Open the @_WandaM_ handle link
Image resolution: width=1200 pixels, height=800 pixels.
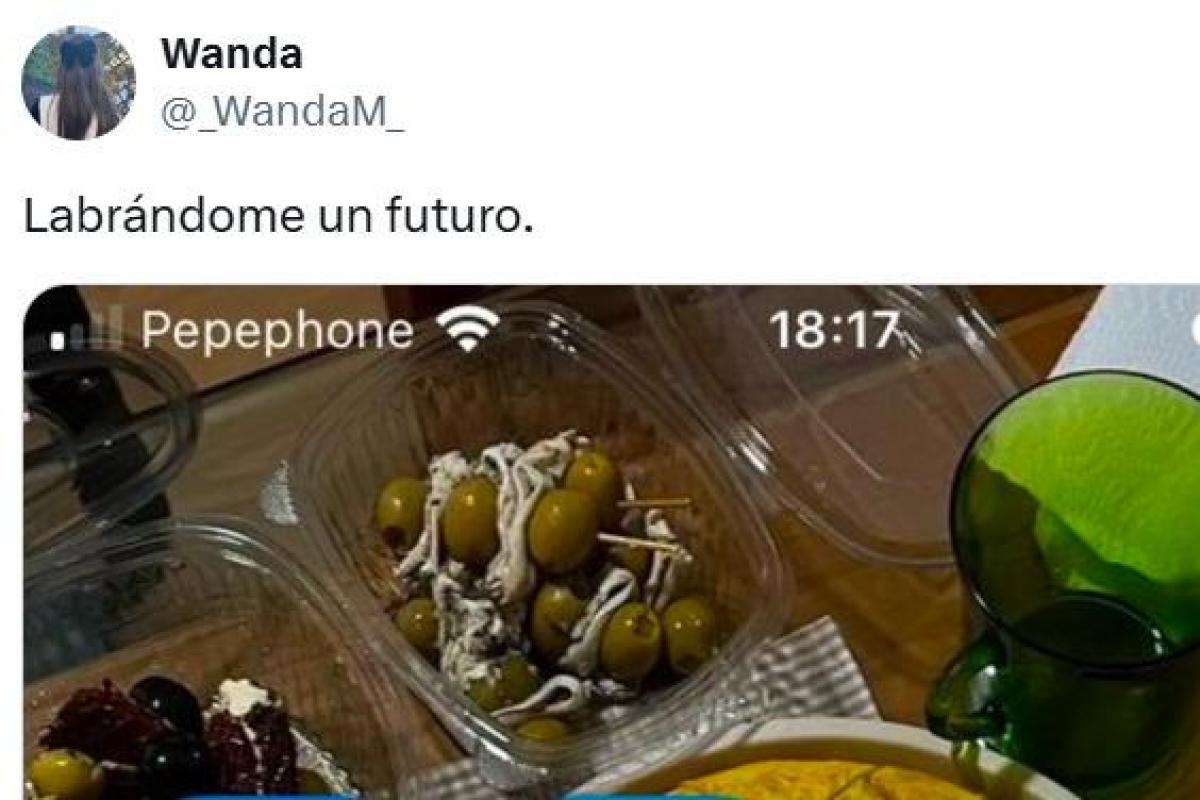coord(283,112)
